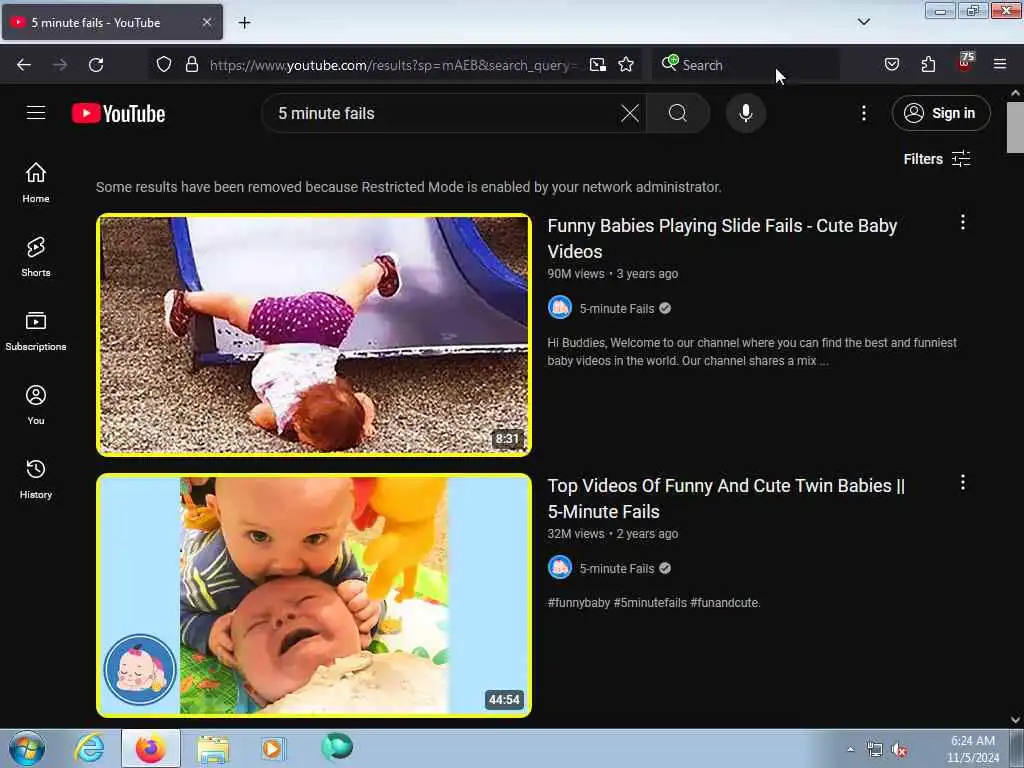Open Pocket save icon in toolbar

click(x=891, y=64)
